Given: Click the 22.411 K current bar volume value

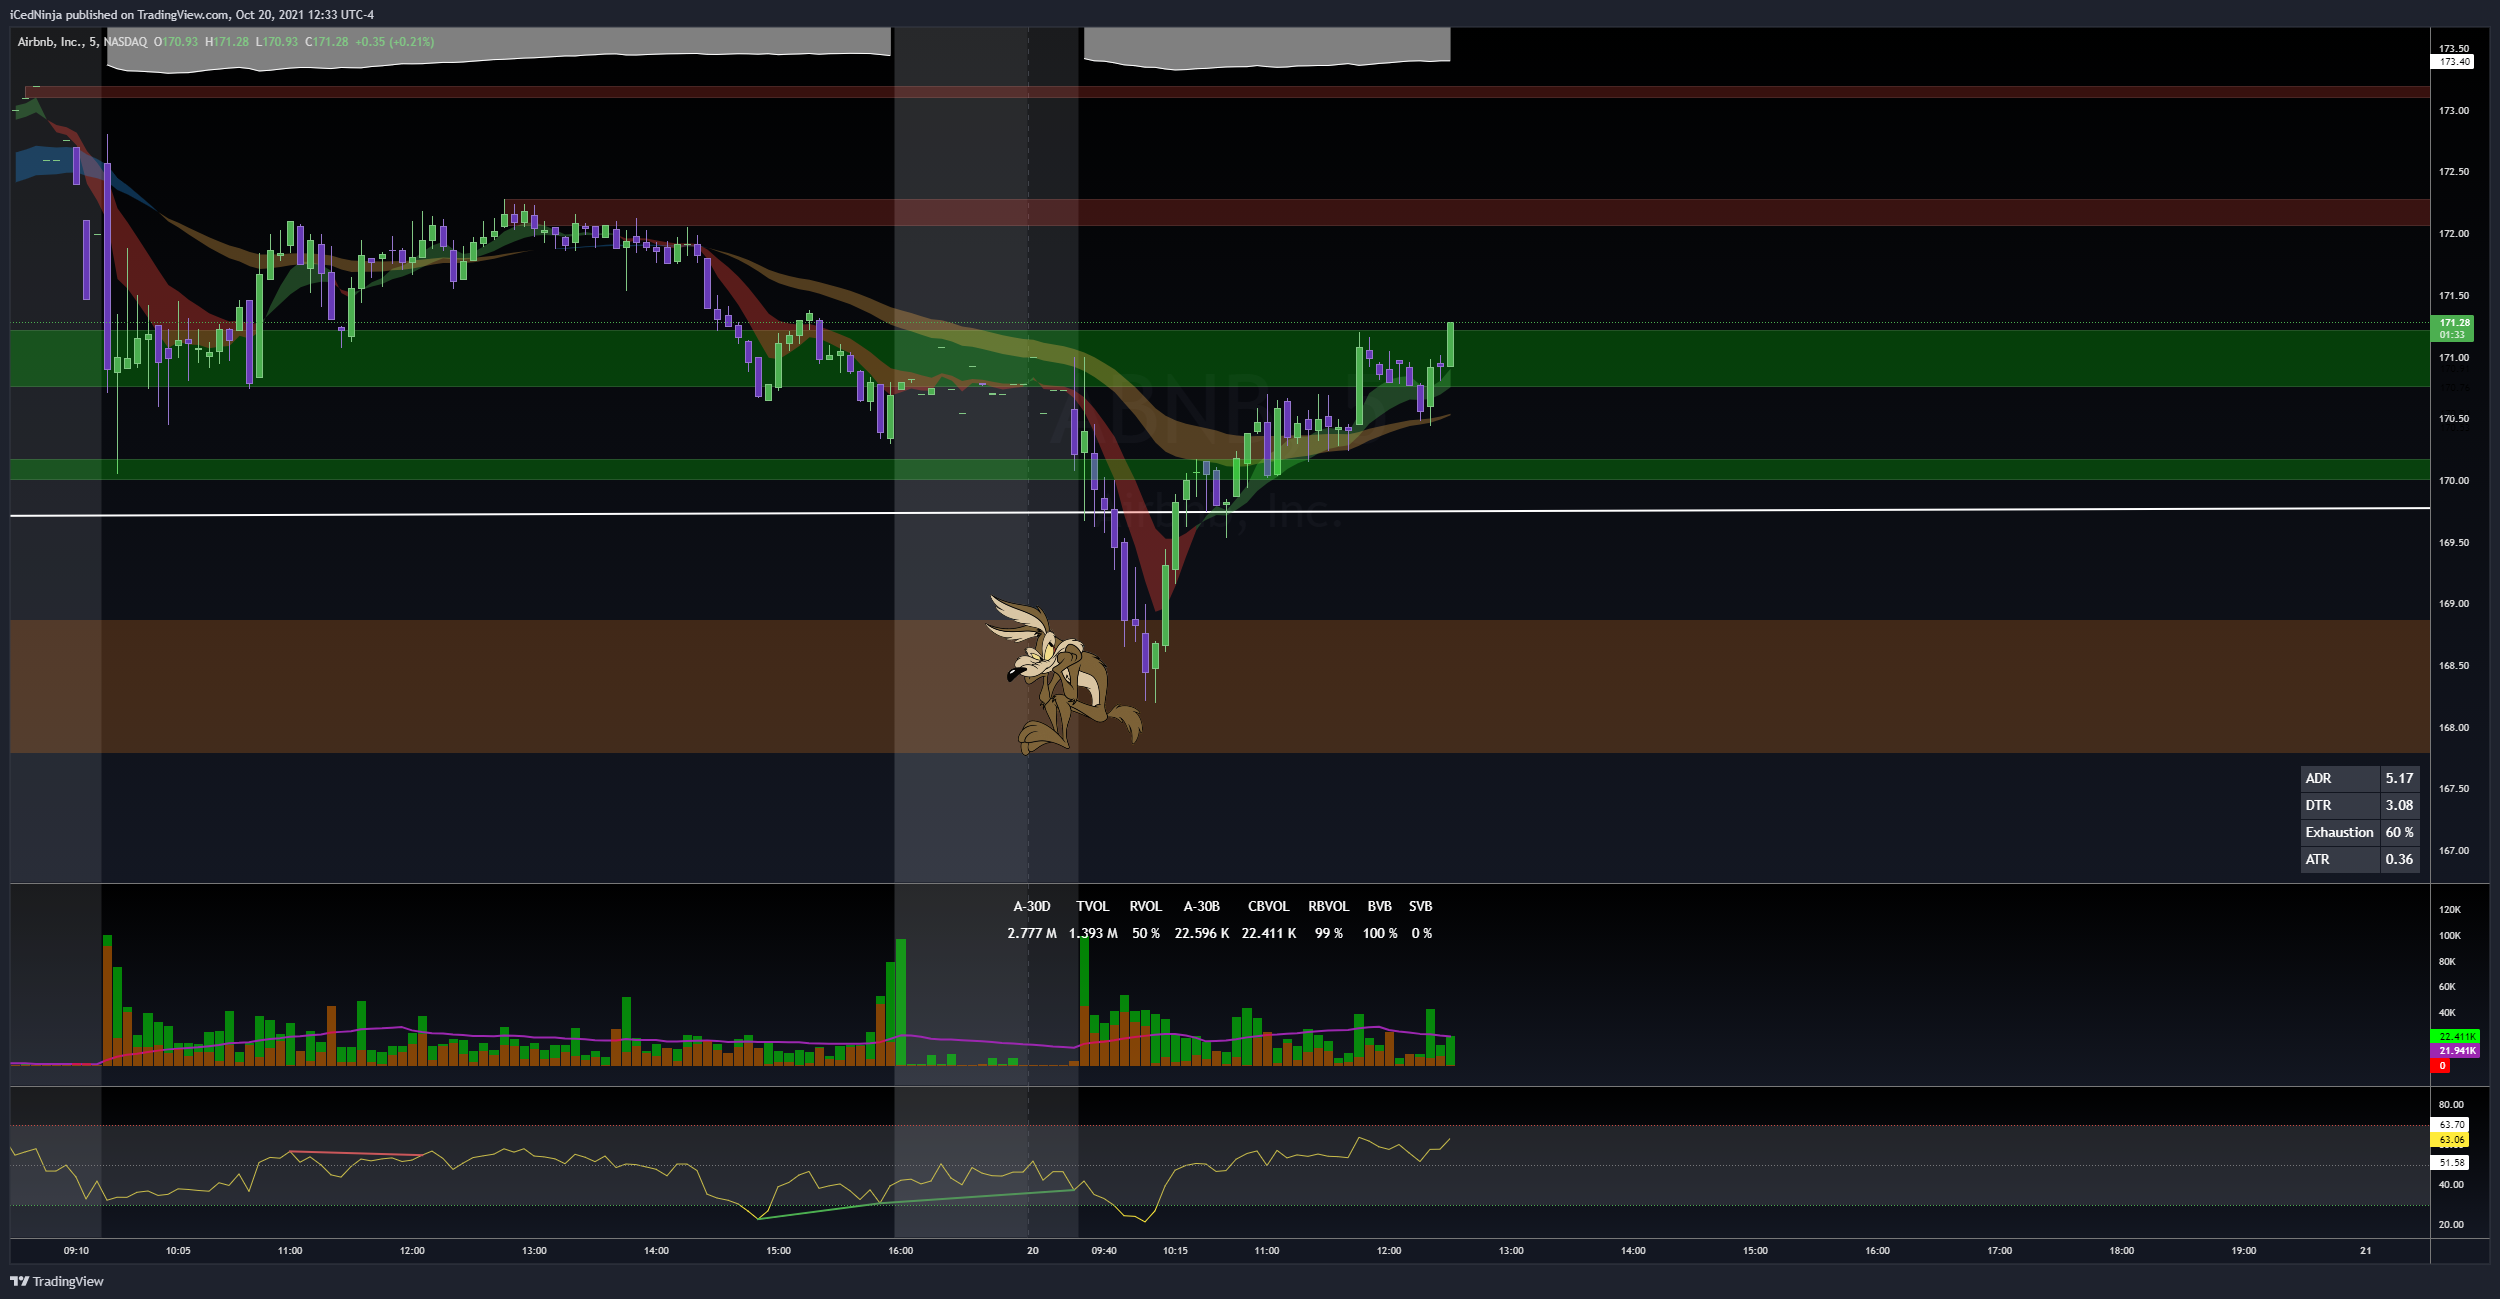Looking at the screenshot, I should [1269, 934].
